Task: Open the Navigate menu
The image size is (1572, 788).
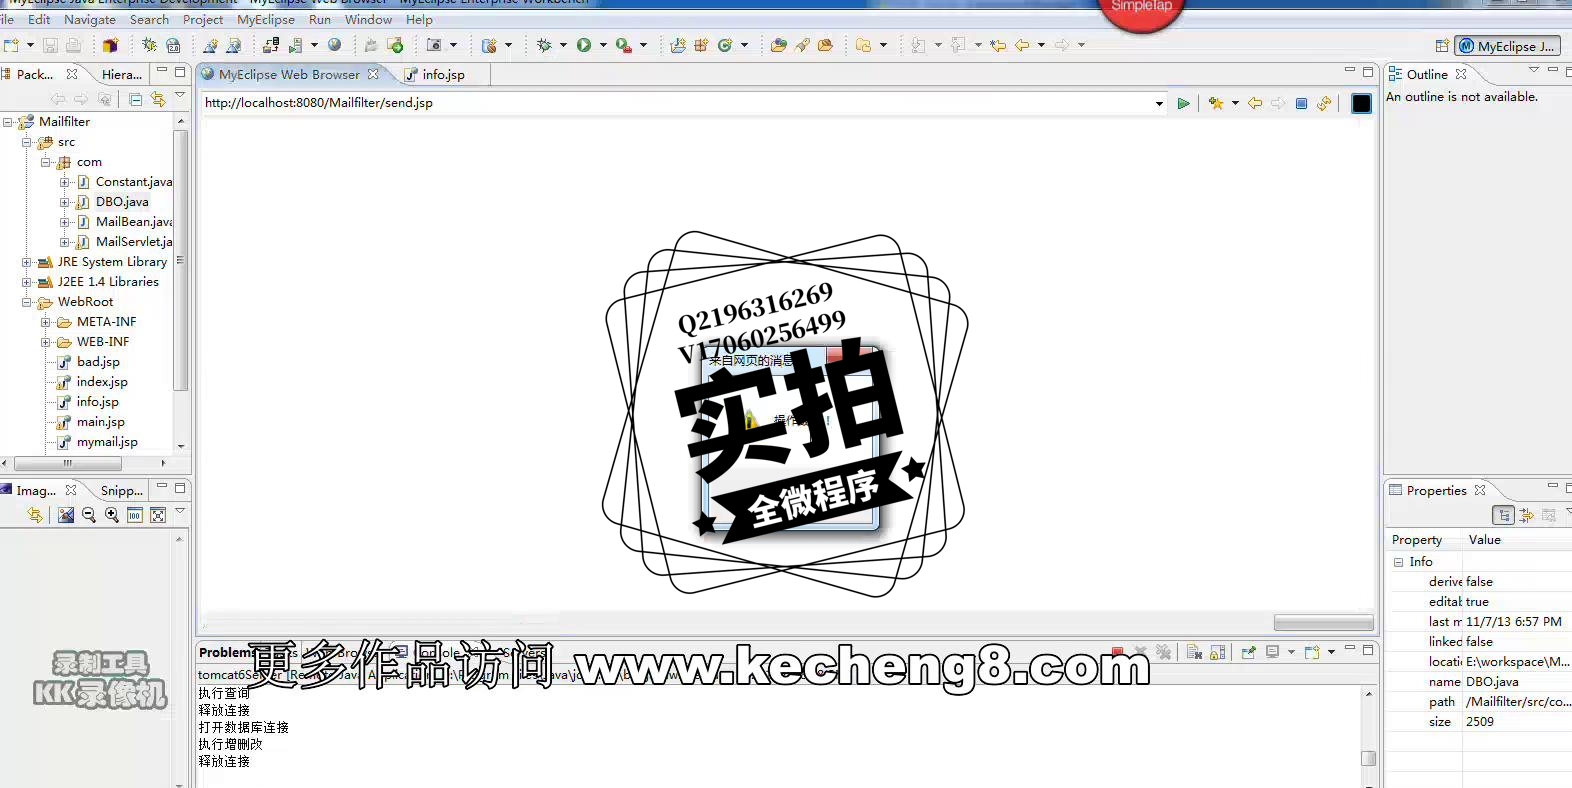Action: (90, 19)
